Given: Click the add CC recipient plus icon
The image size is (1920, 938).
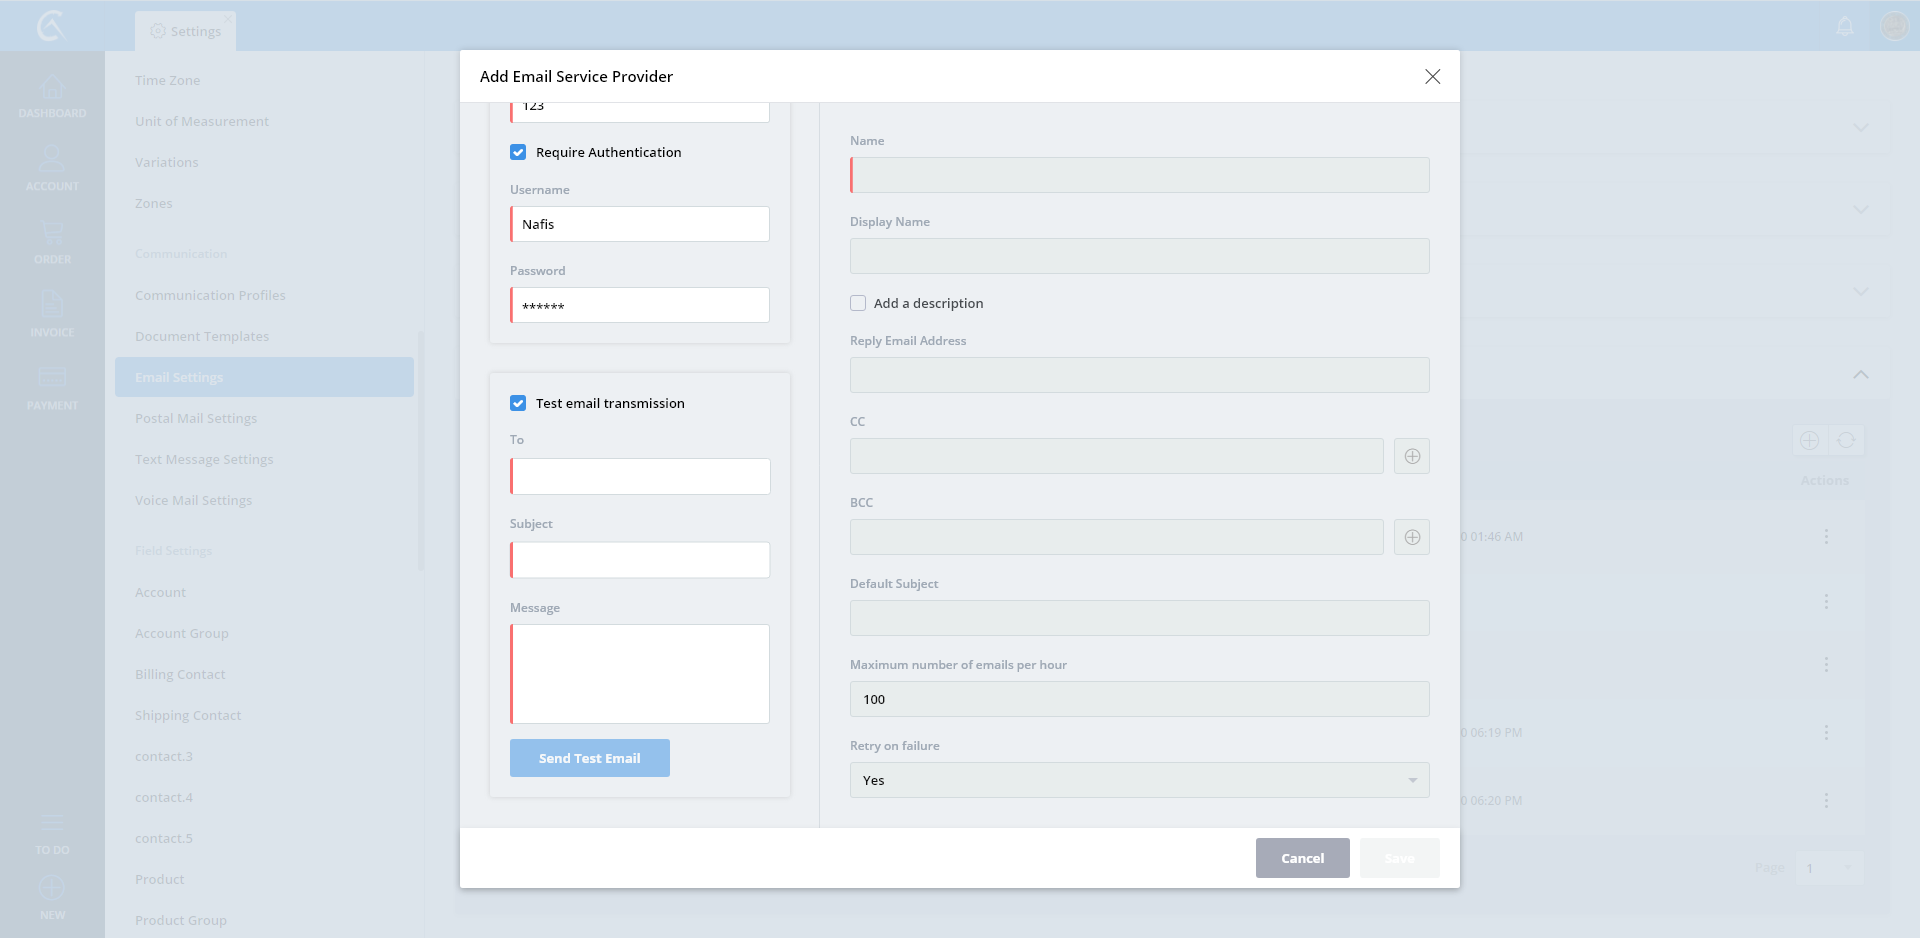Looking at the screenshot, I should [x=1412, y=456].
